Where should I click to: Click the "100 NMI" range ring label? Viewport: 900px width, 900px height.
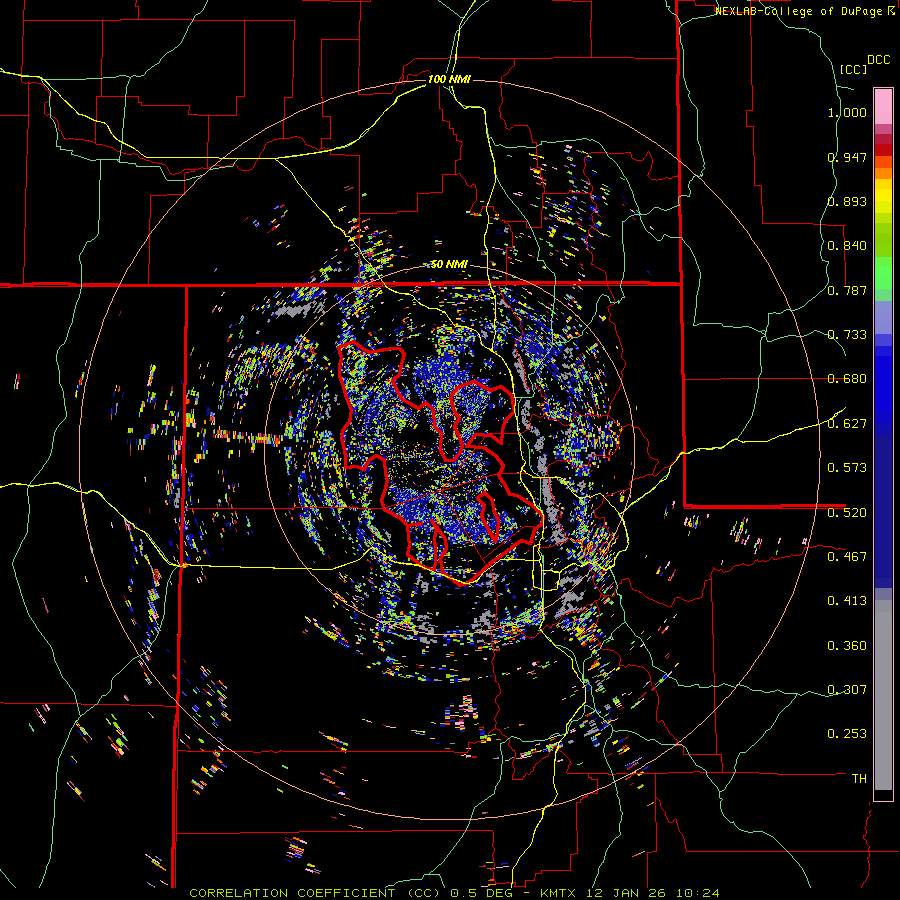click(x=449, y=79)
